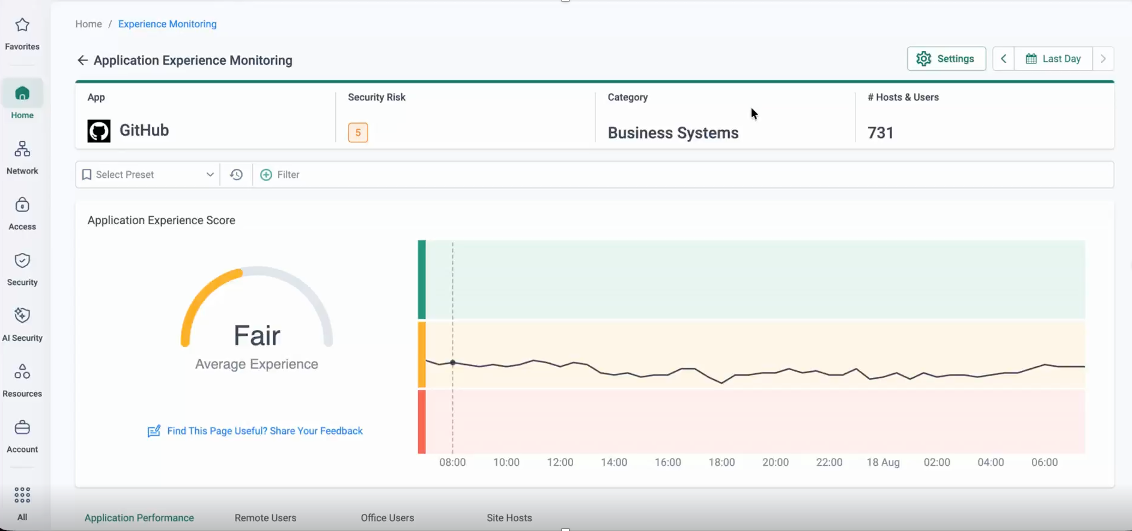The height and width of the screenshot is (531, 1132).
Task: Click the Security Risk 5 badge
Action: (x=358, y=133)
